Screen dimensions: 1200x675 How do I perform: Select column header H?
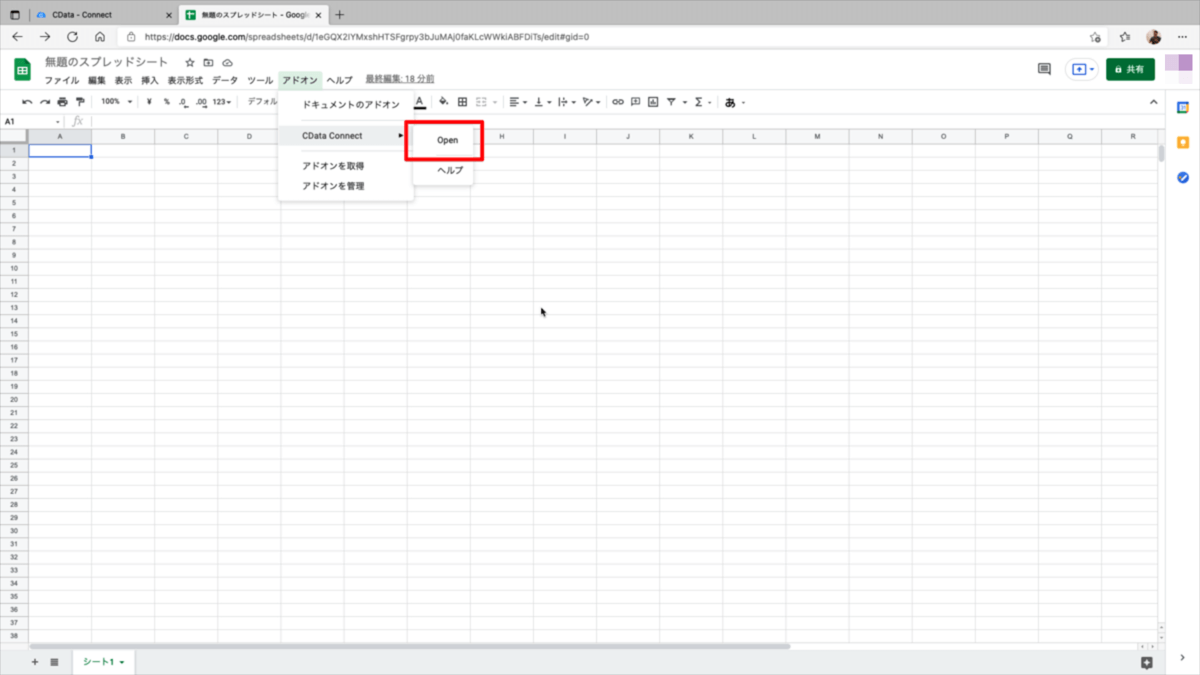501,136
